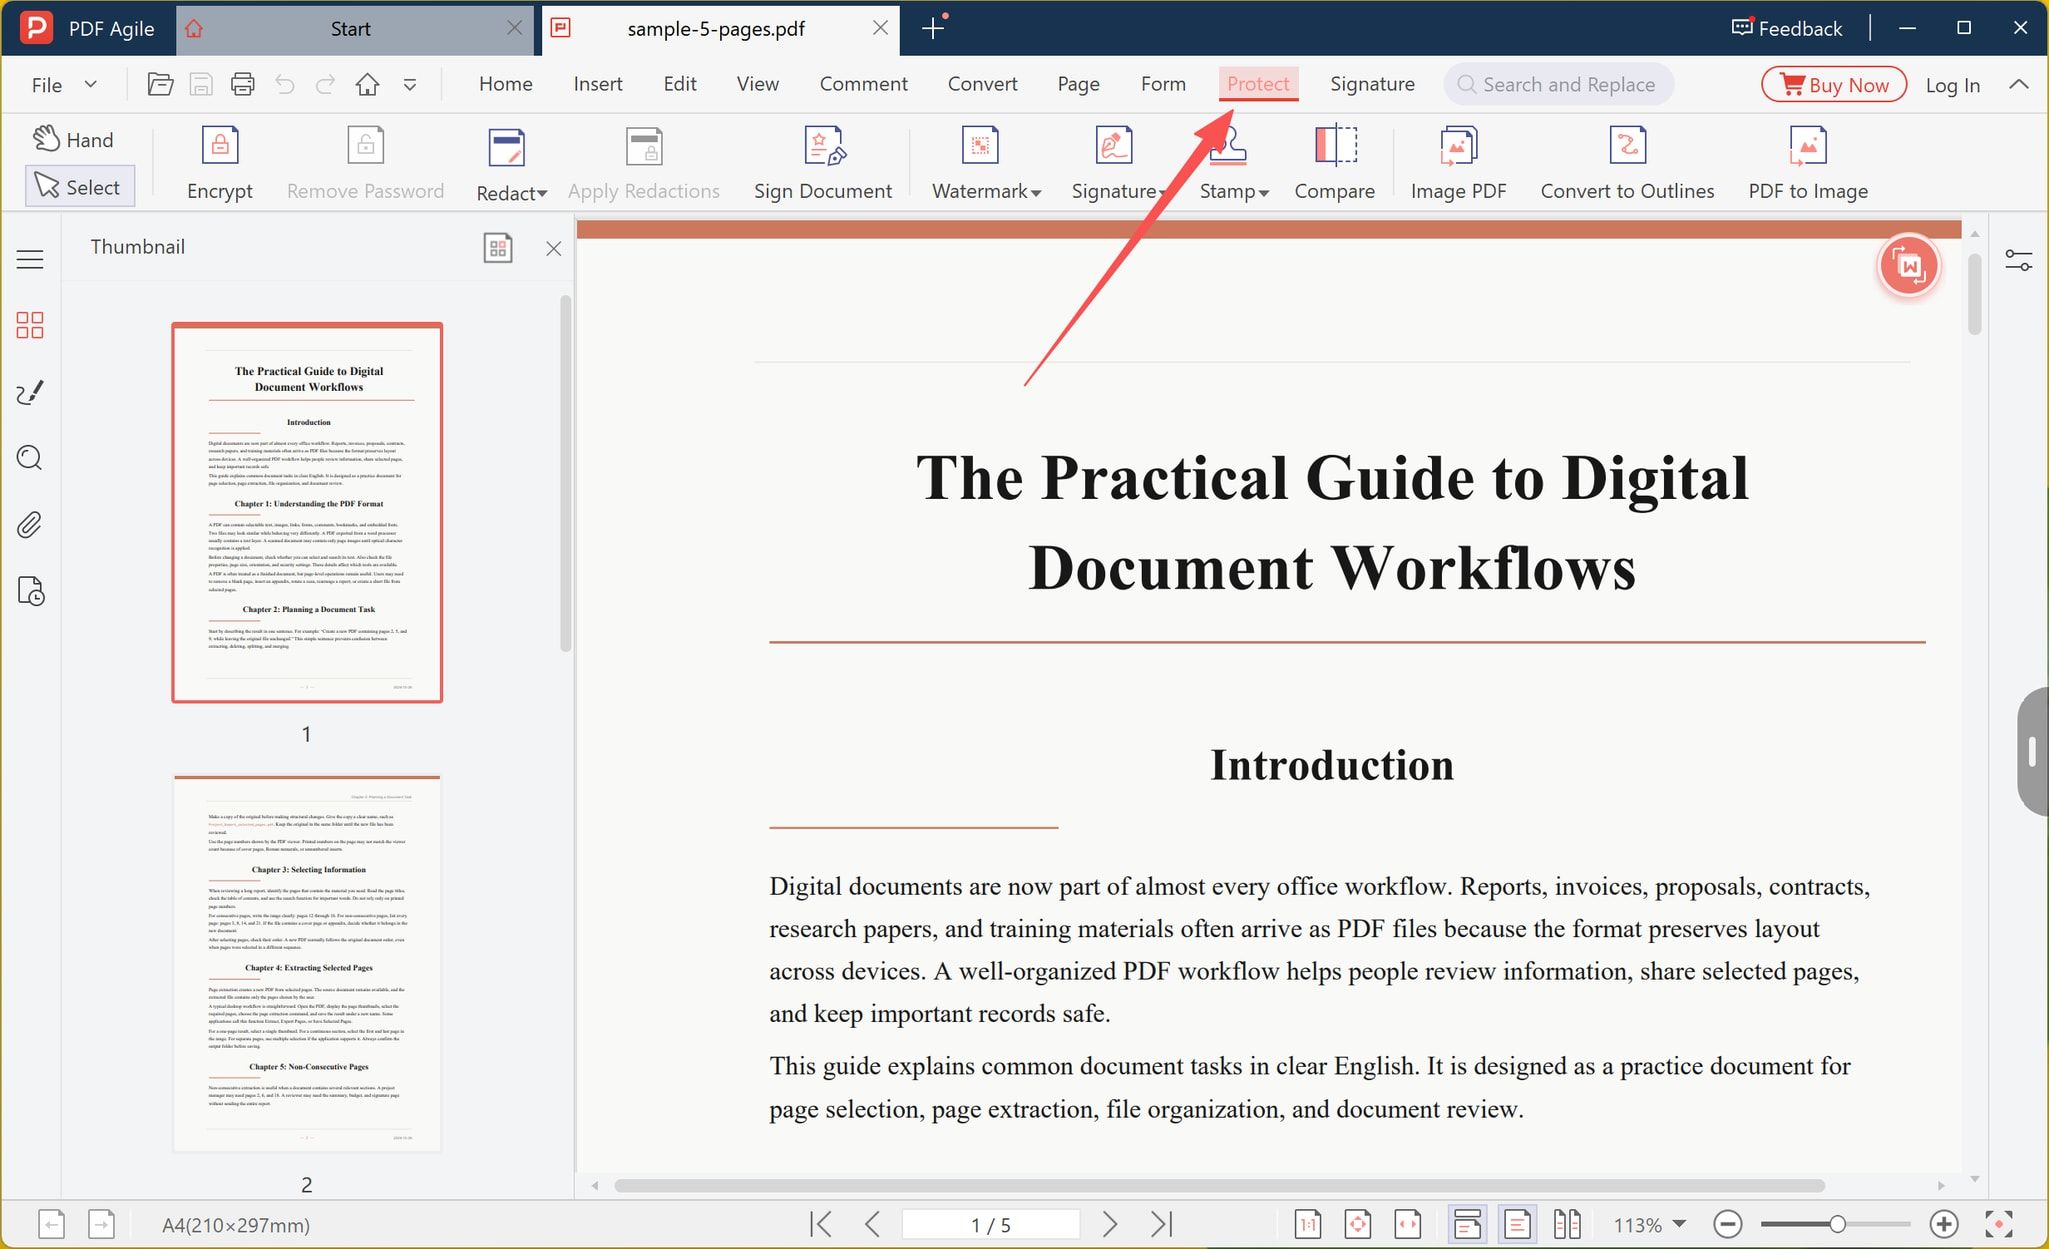2049x1249 pixels.
Task: Open the attachments paperclip icon
Action: pyautogui.click(x=30, y=525)
